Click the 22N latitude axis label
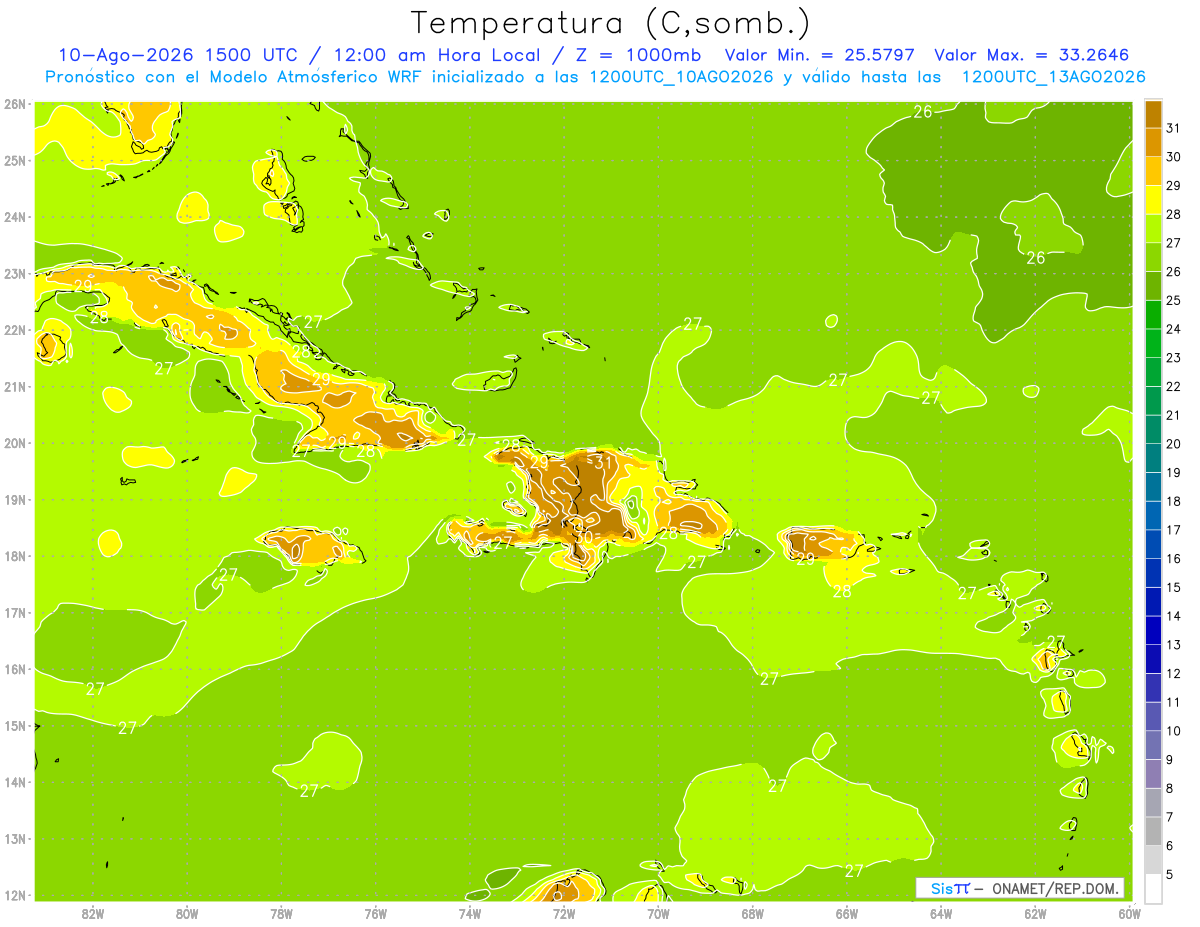 [x=15, y=330]
